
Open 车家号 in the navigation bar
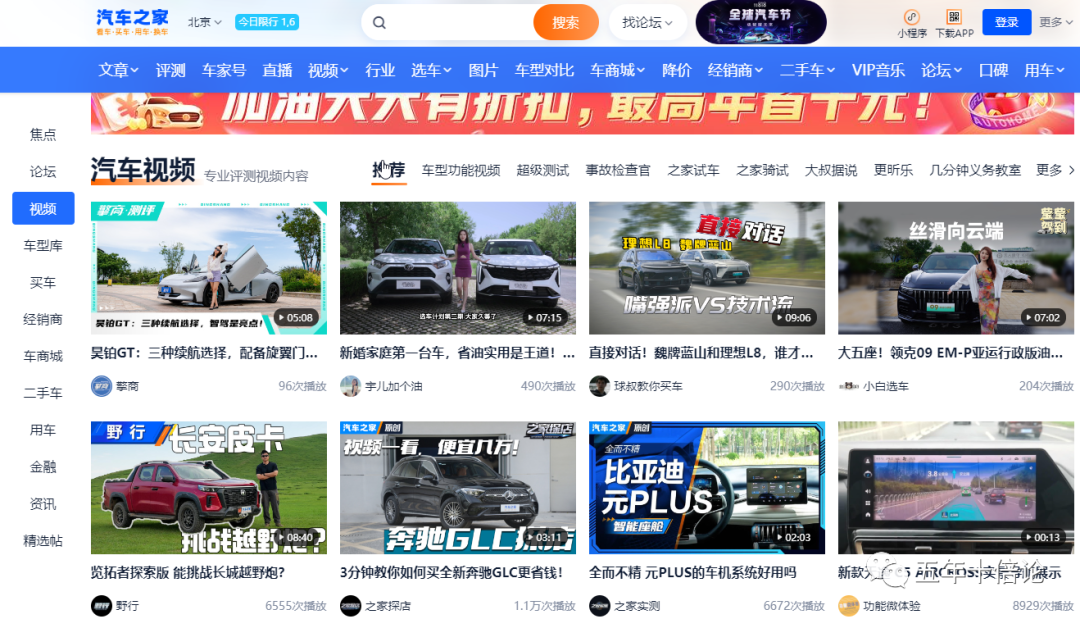point(224,70)
